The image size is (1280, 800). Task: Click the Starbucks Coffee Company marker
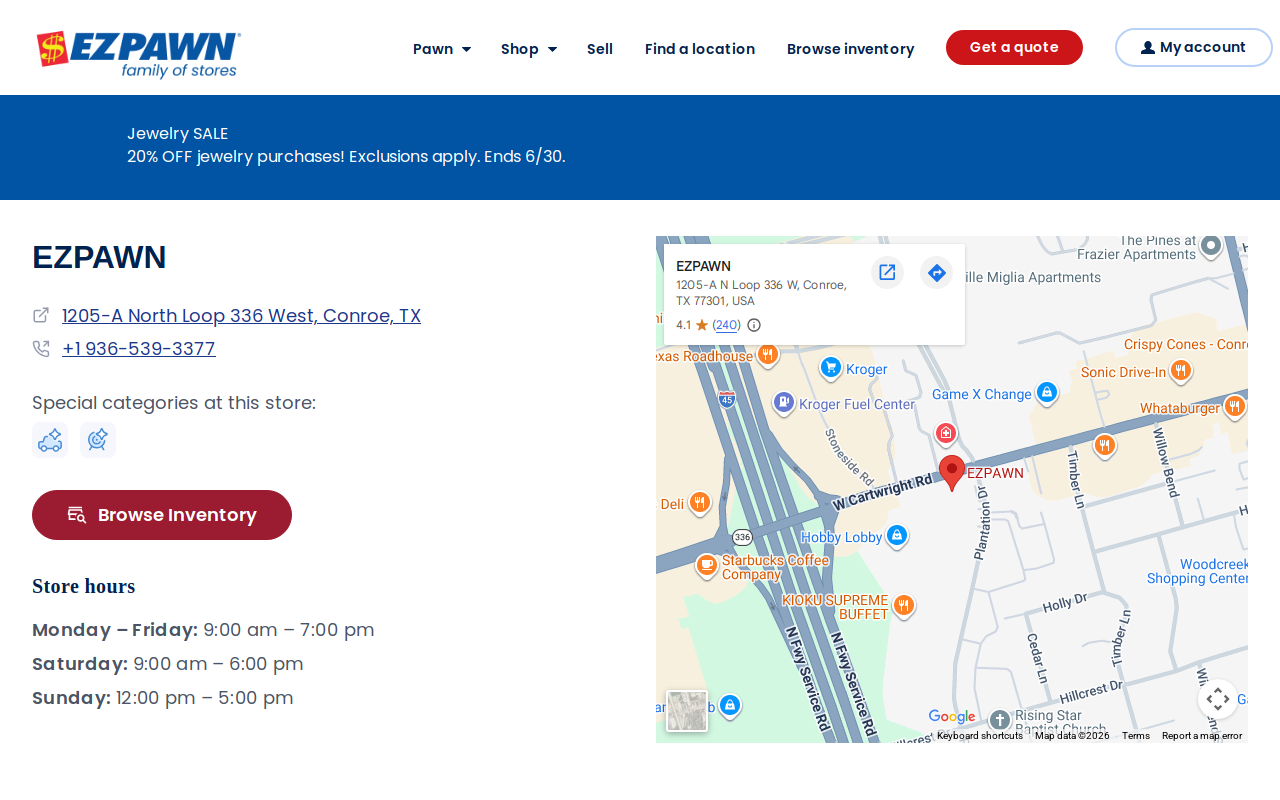click(x=707, y=565)
